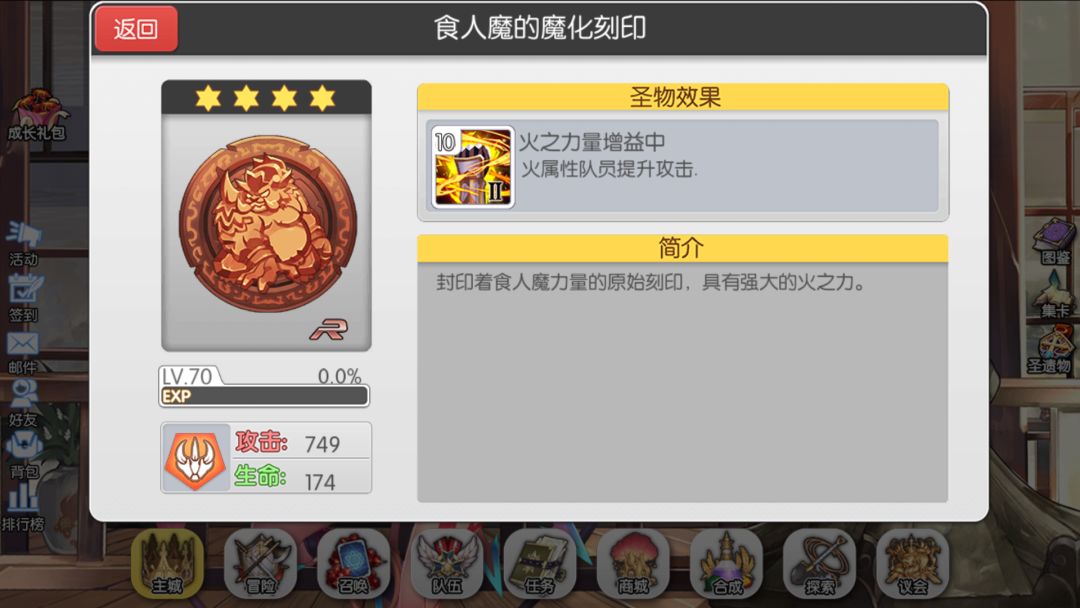Open the 主城 main city icon

point(167,564)
